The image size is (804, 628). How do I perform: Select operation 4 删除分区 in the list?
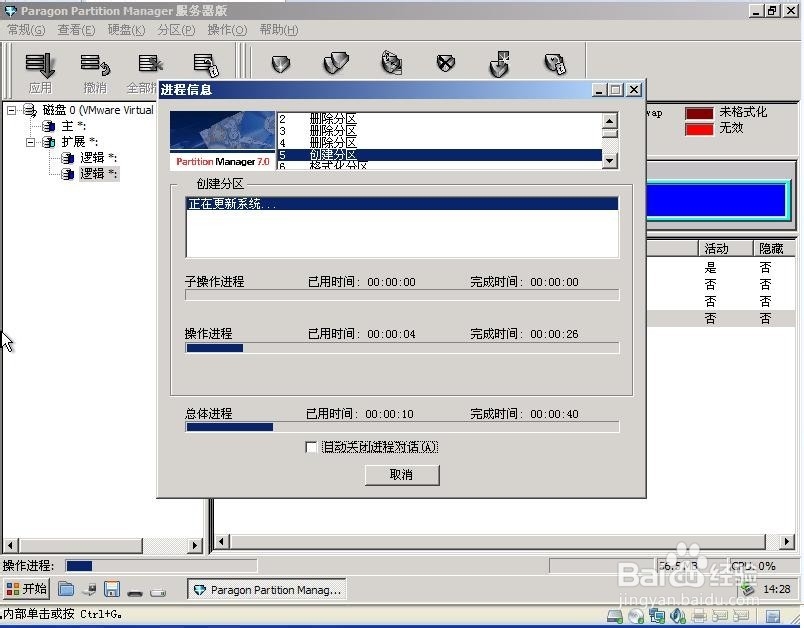pos(440,143)
